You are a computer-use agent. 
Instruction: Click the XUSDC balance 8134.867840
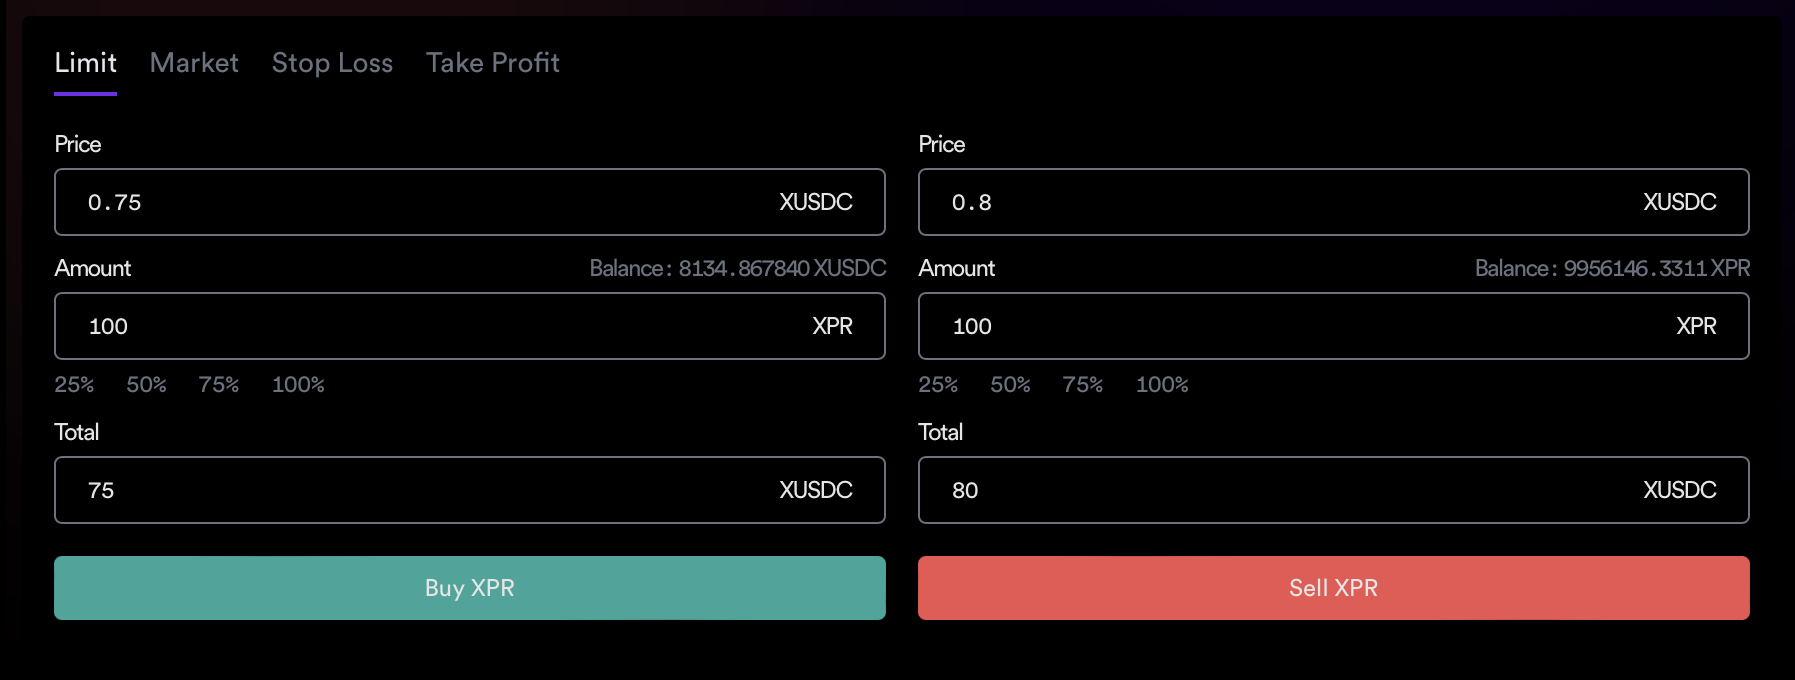[x=738, y=268]
